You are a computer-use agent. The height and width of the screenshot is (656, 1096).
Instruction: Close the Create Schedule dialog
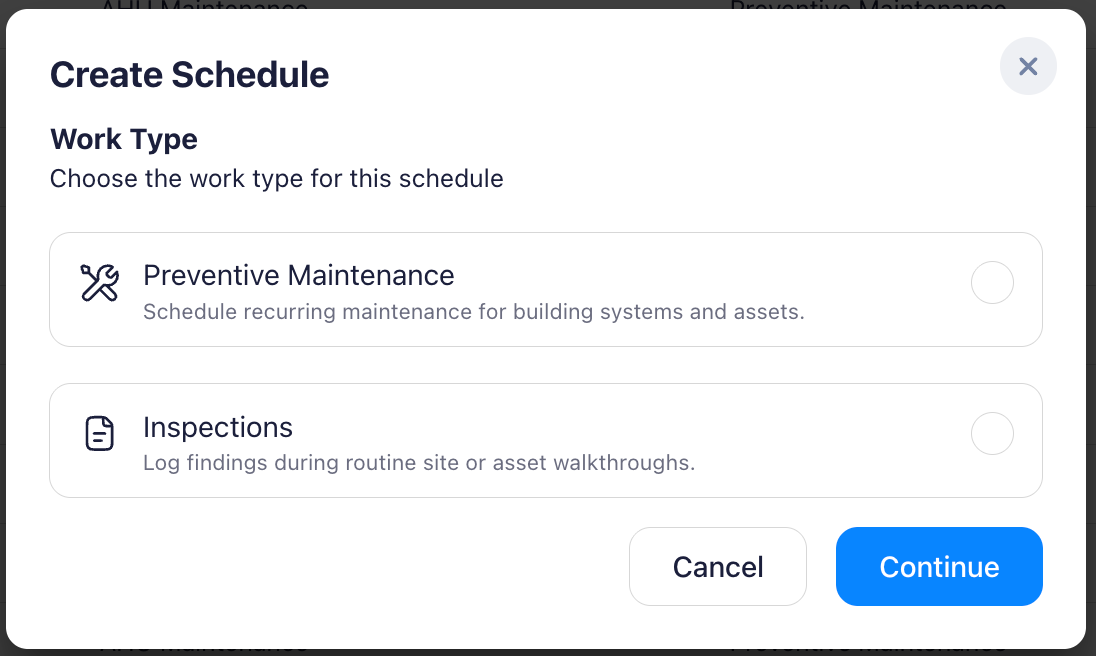(1028, 66)
